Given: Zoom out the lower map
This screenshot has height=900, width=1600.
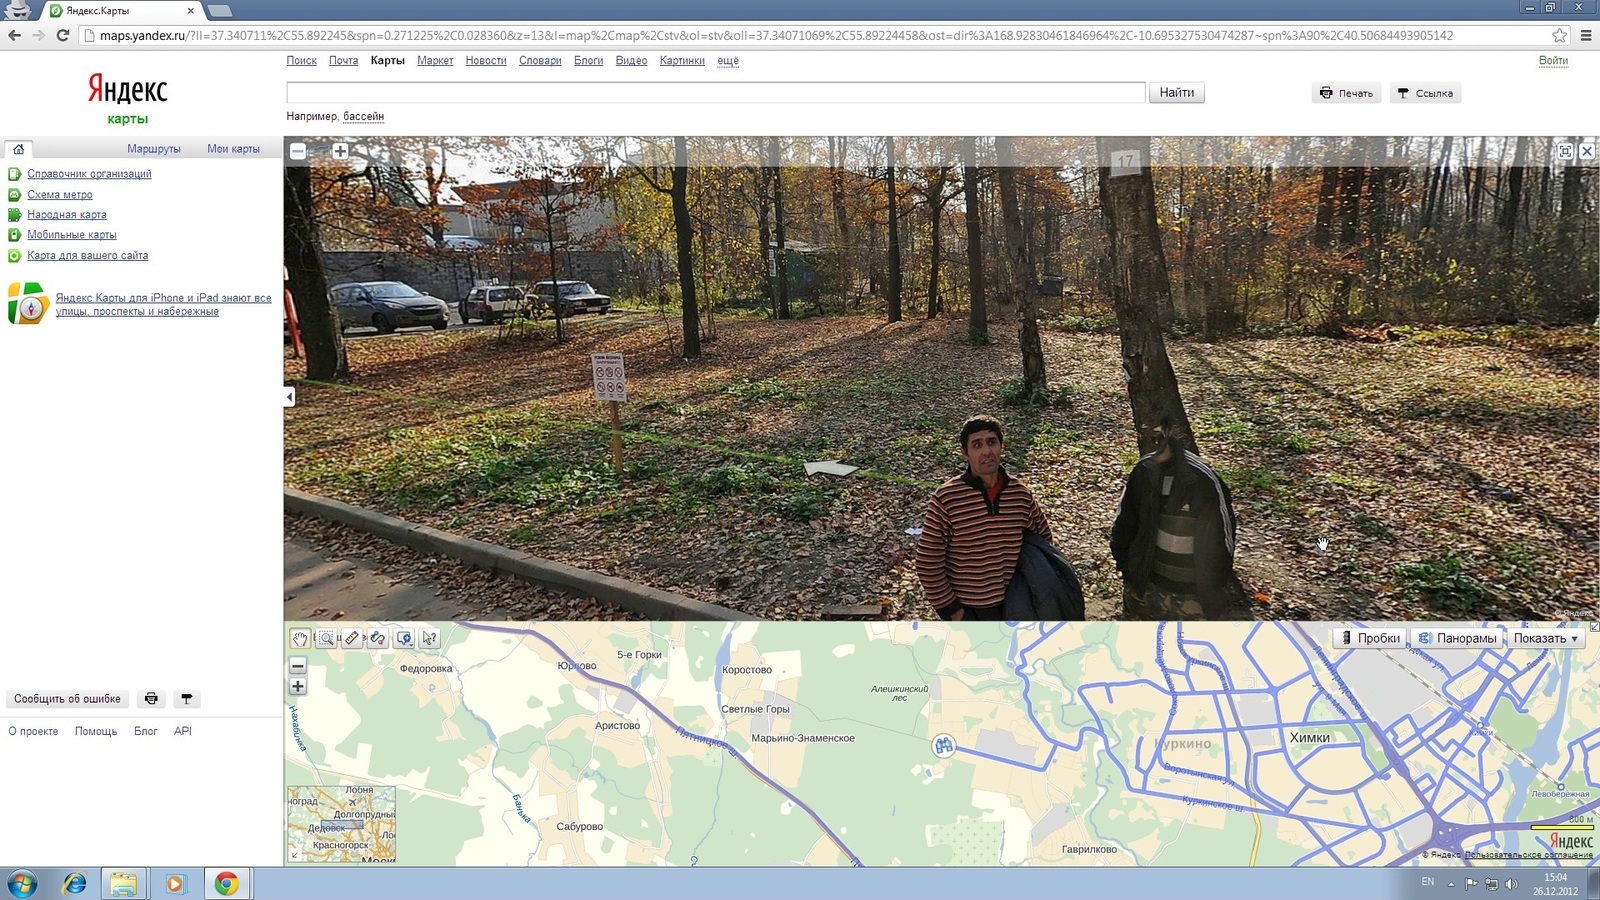Looking at the screenshot, I should tap(297, 665).
